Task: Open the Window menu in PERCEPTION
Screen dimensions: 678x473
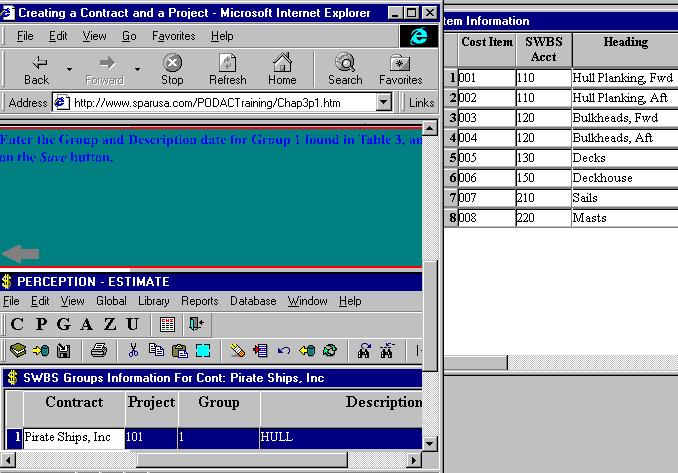Action: (307, 301)
